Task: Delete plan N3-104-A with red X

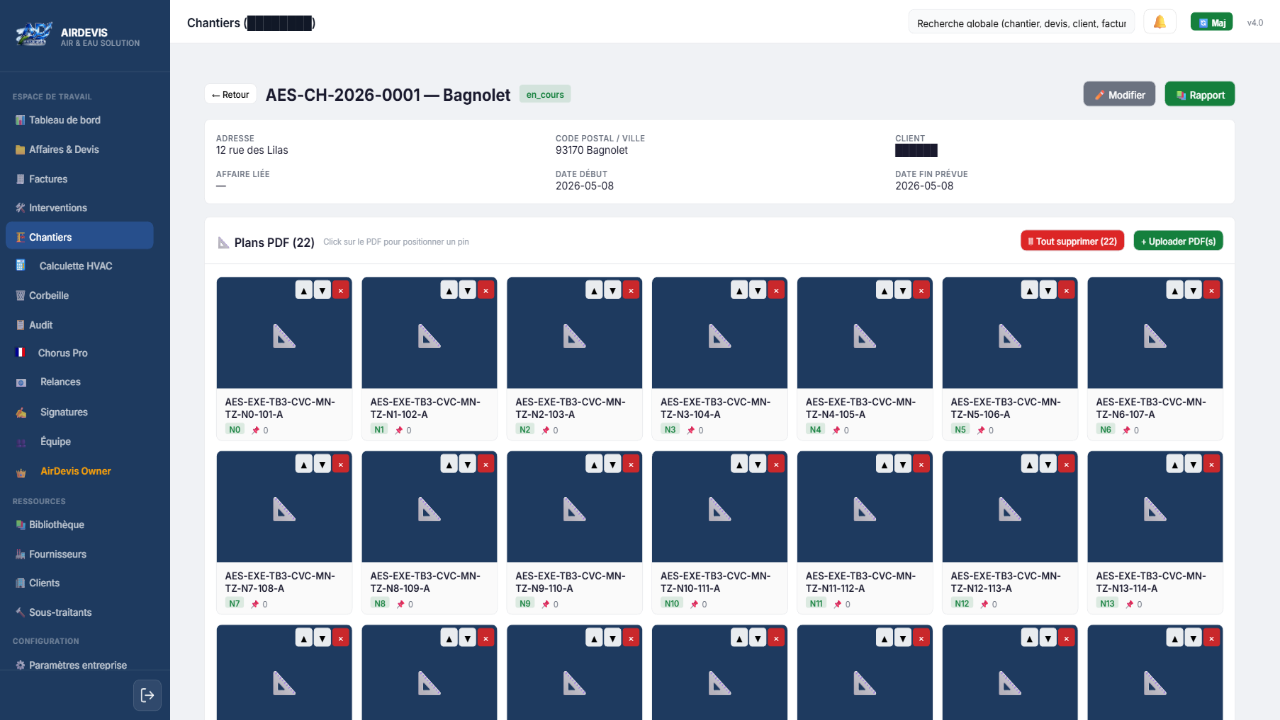Action: [776, 290]
